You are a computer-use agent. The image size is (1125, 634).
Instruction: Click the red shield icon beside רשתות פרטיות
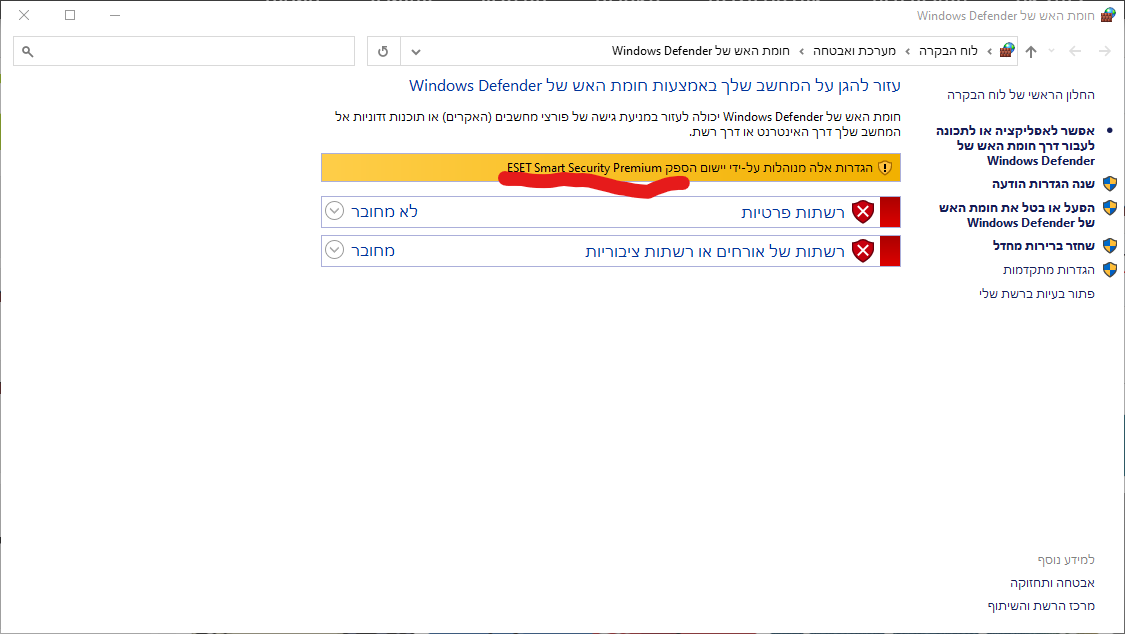click(862, 212)
